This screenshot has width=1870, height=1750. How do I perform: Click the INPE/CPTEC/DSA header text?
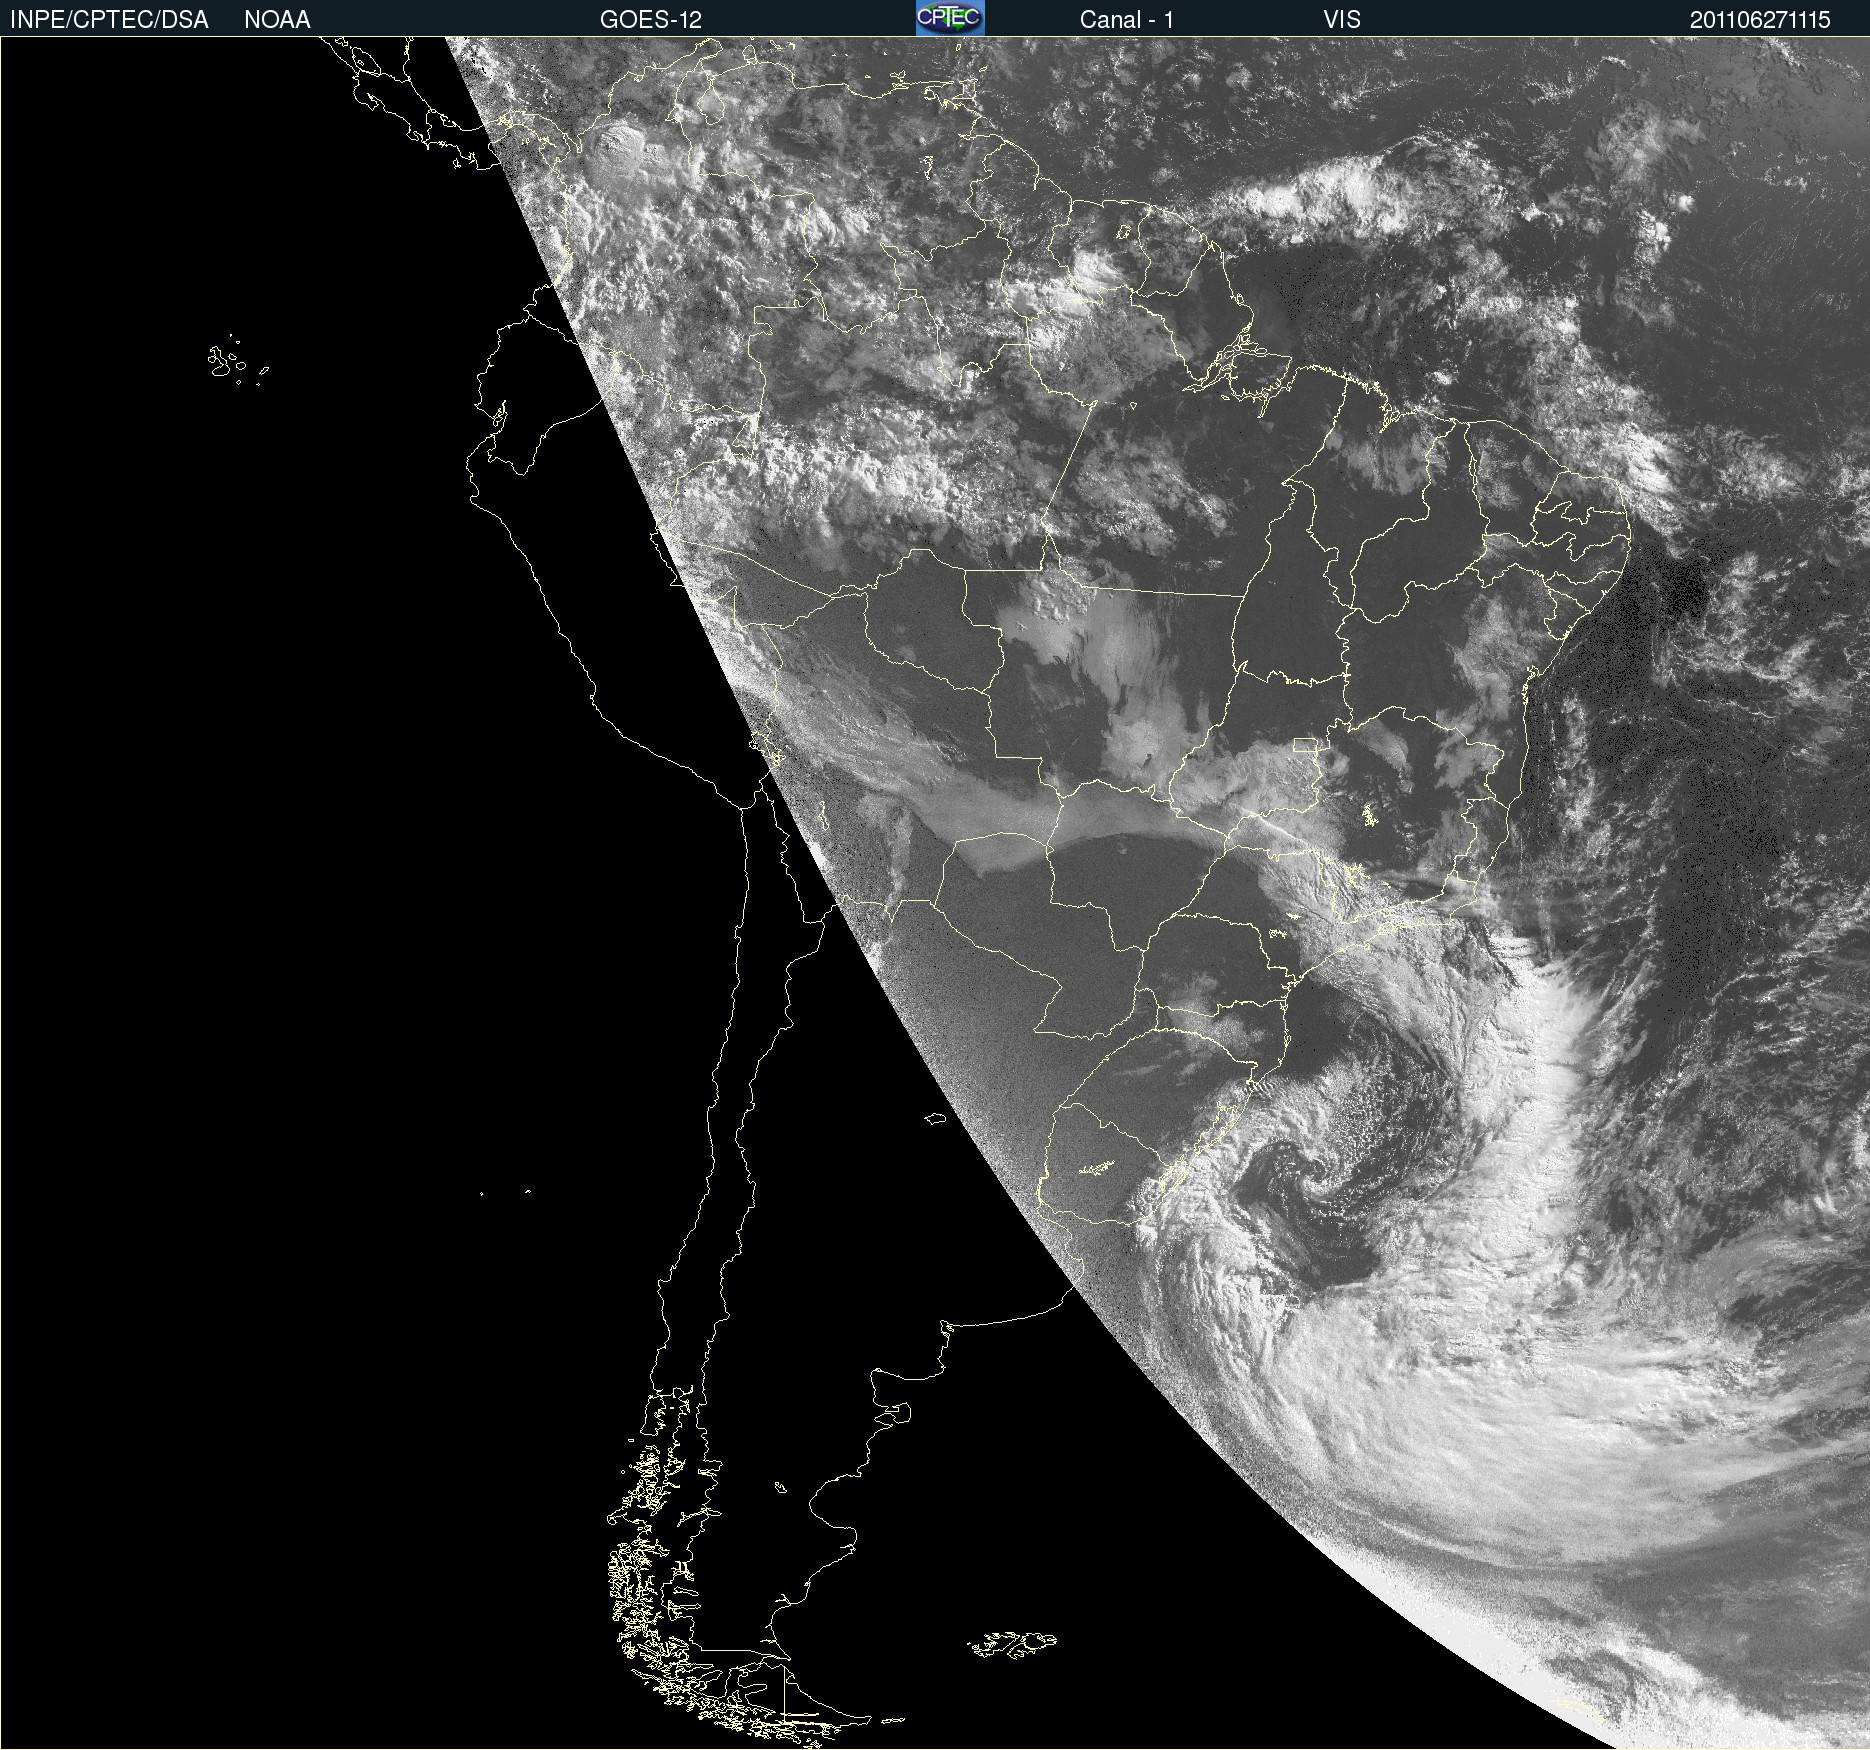point(109,20)
